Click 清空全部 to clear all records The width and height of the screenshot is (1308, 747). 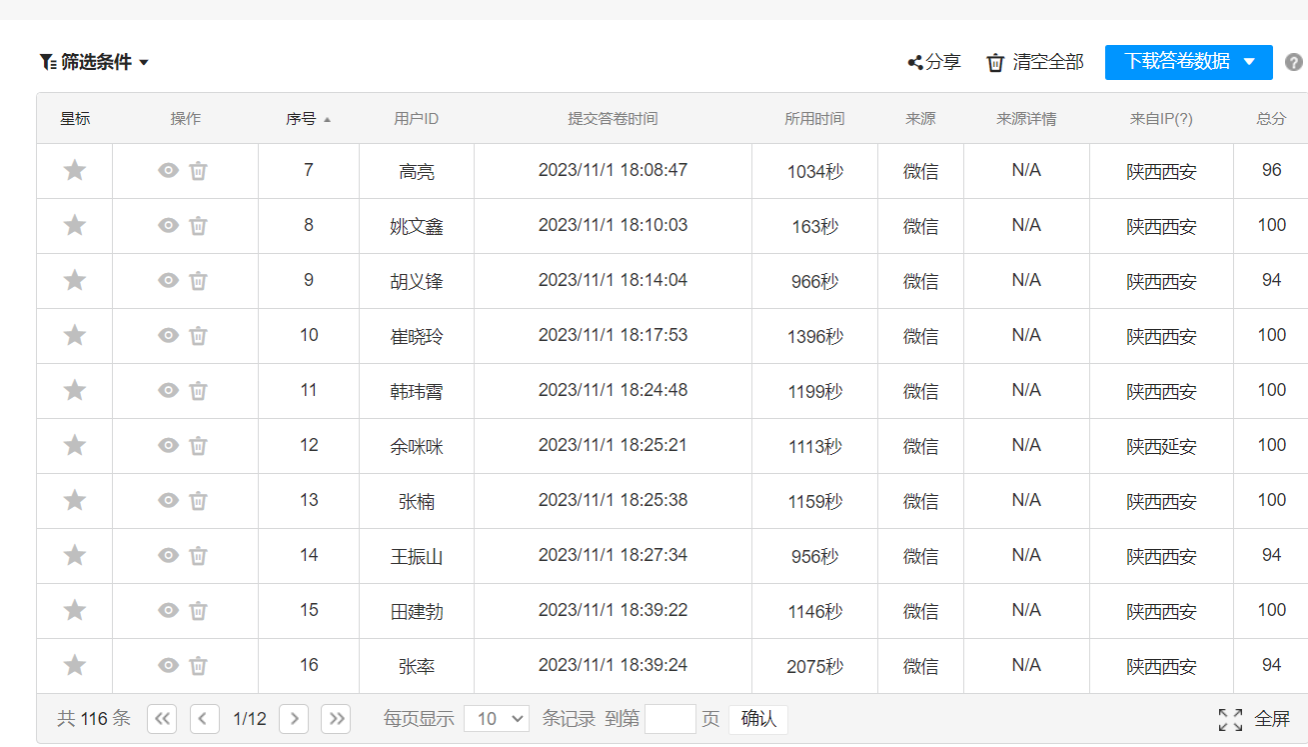point(1035,62)
